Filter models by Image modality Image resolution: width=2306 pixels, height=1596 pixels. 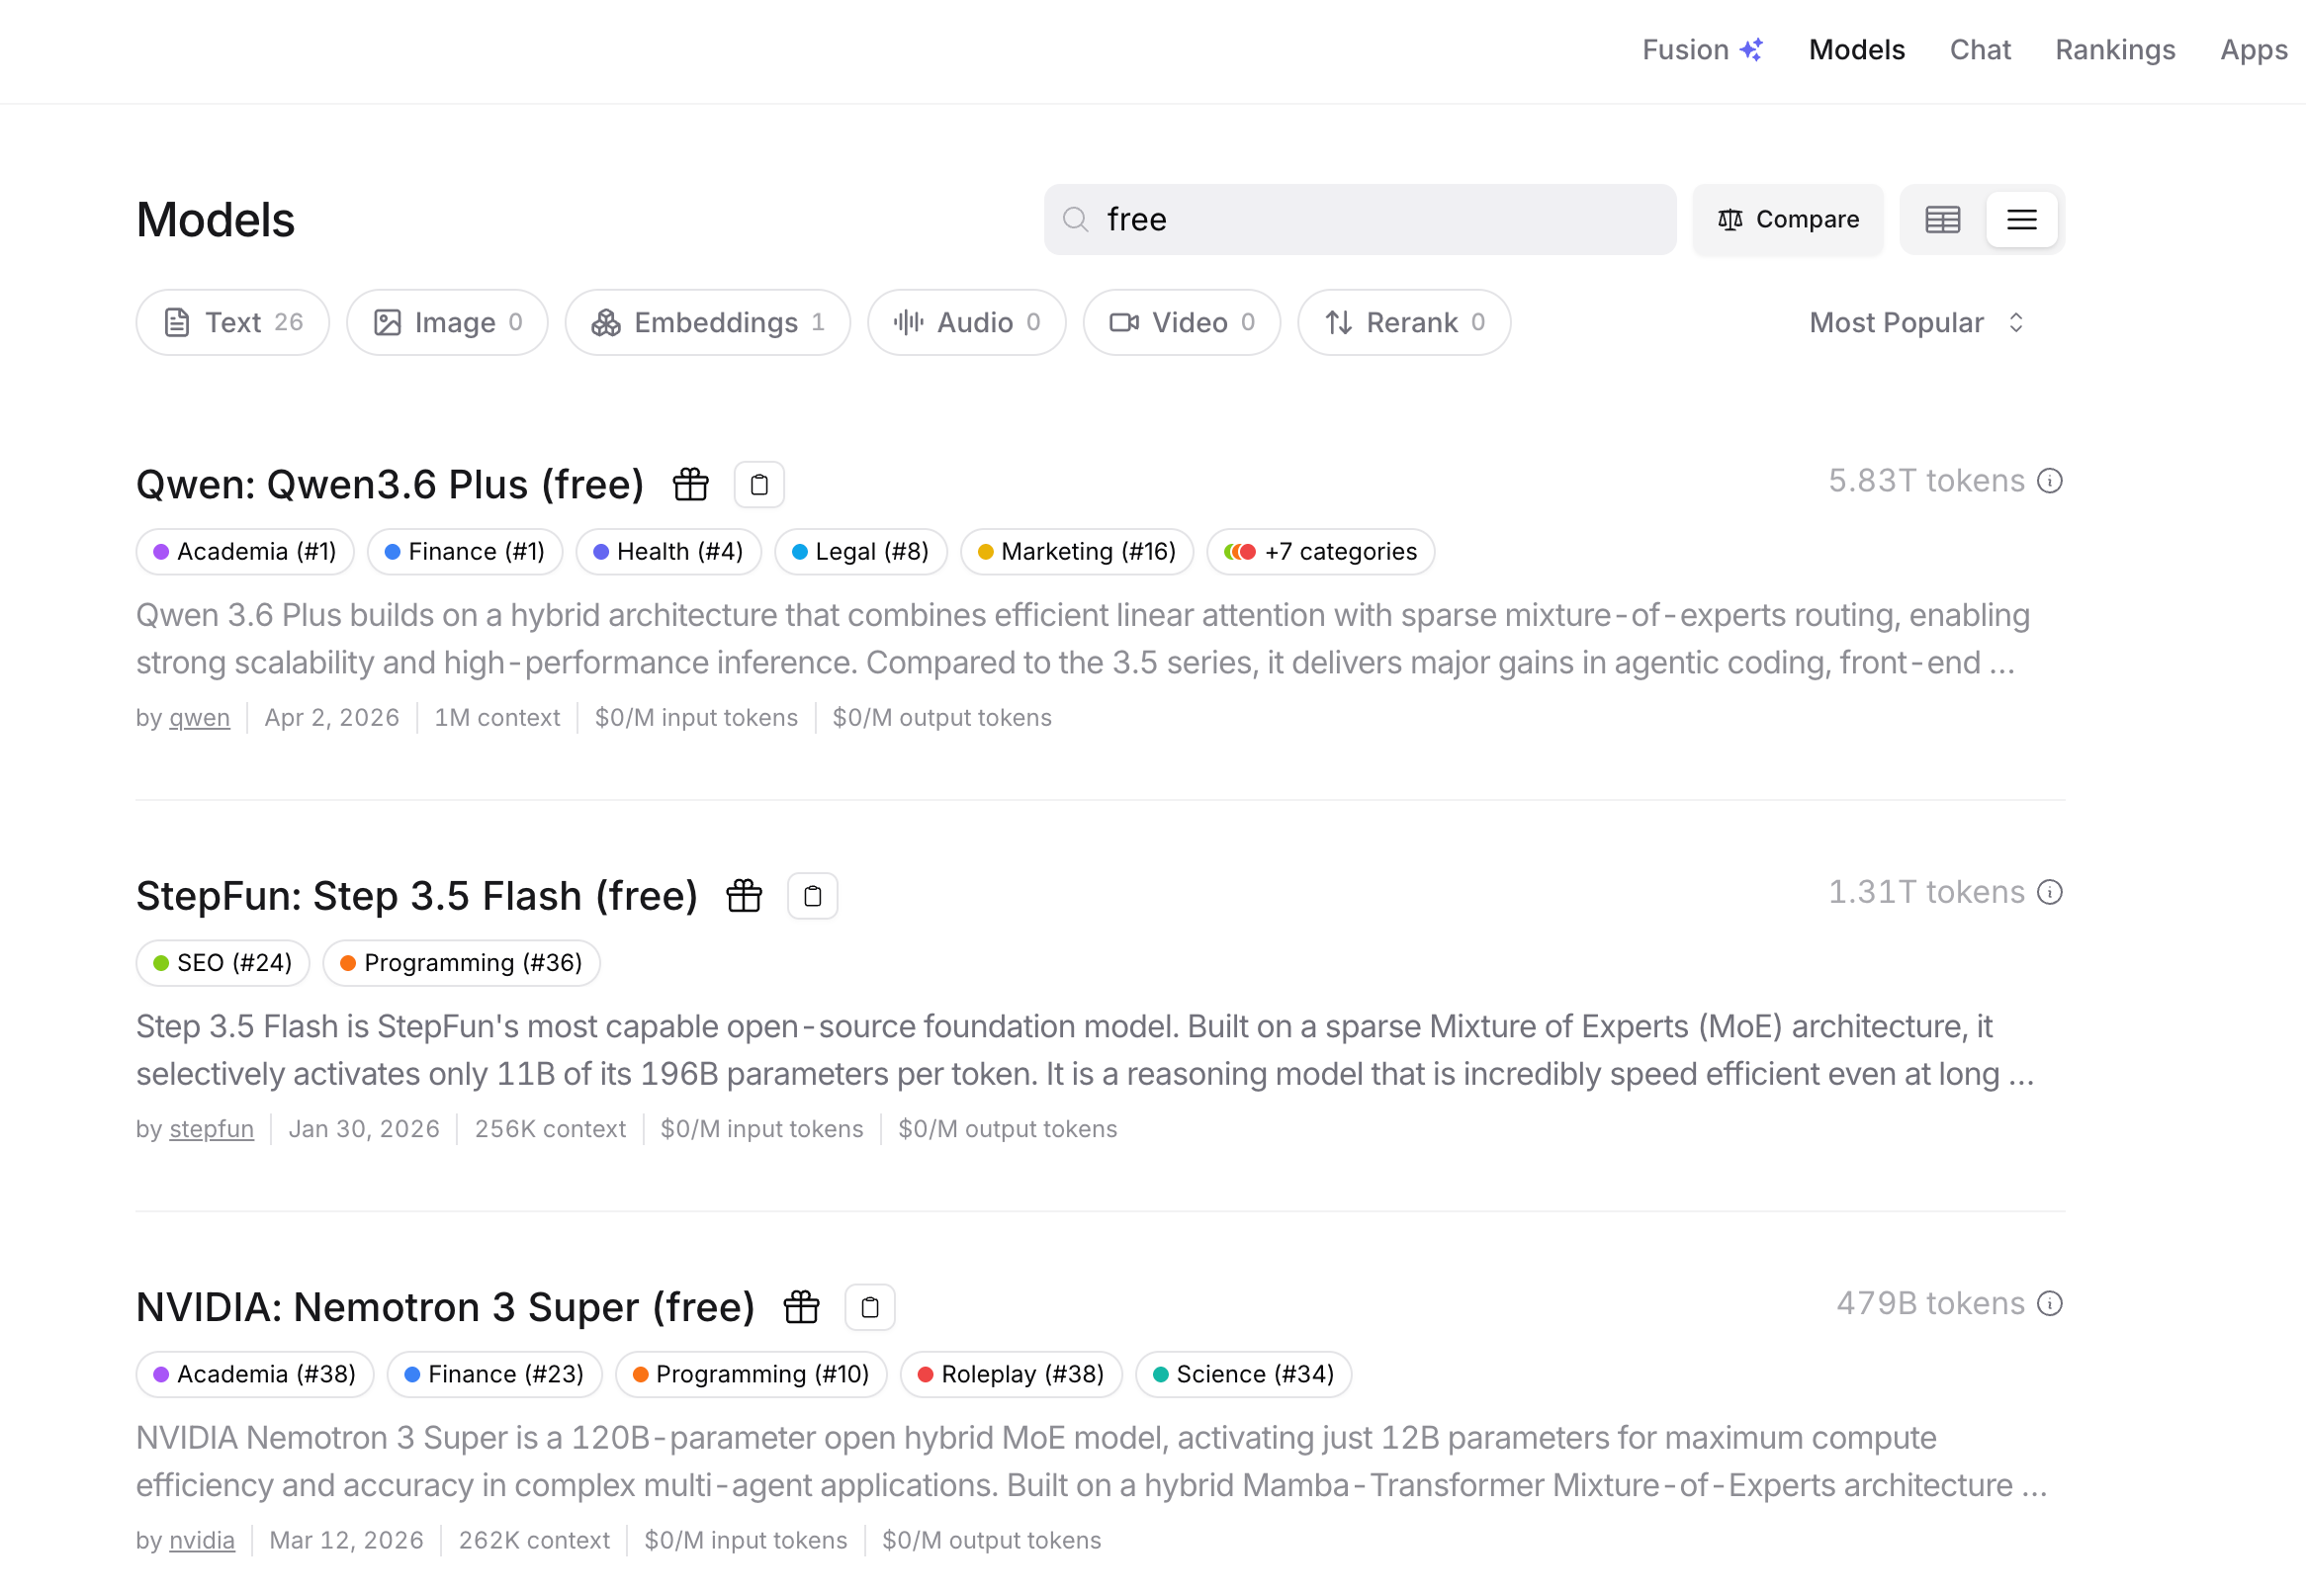(x=447, y=322)
